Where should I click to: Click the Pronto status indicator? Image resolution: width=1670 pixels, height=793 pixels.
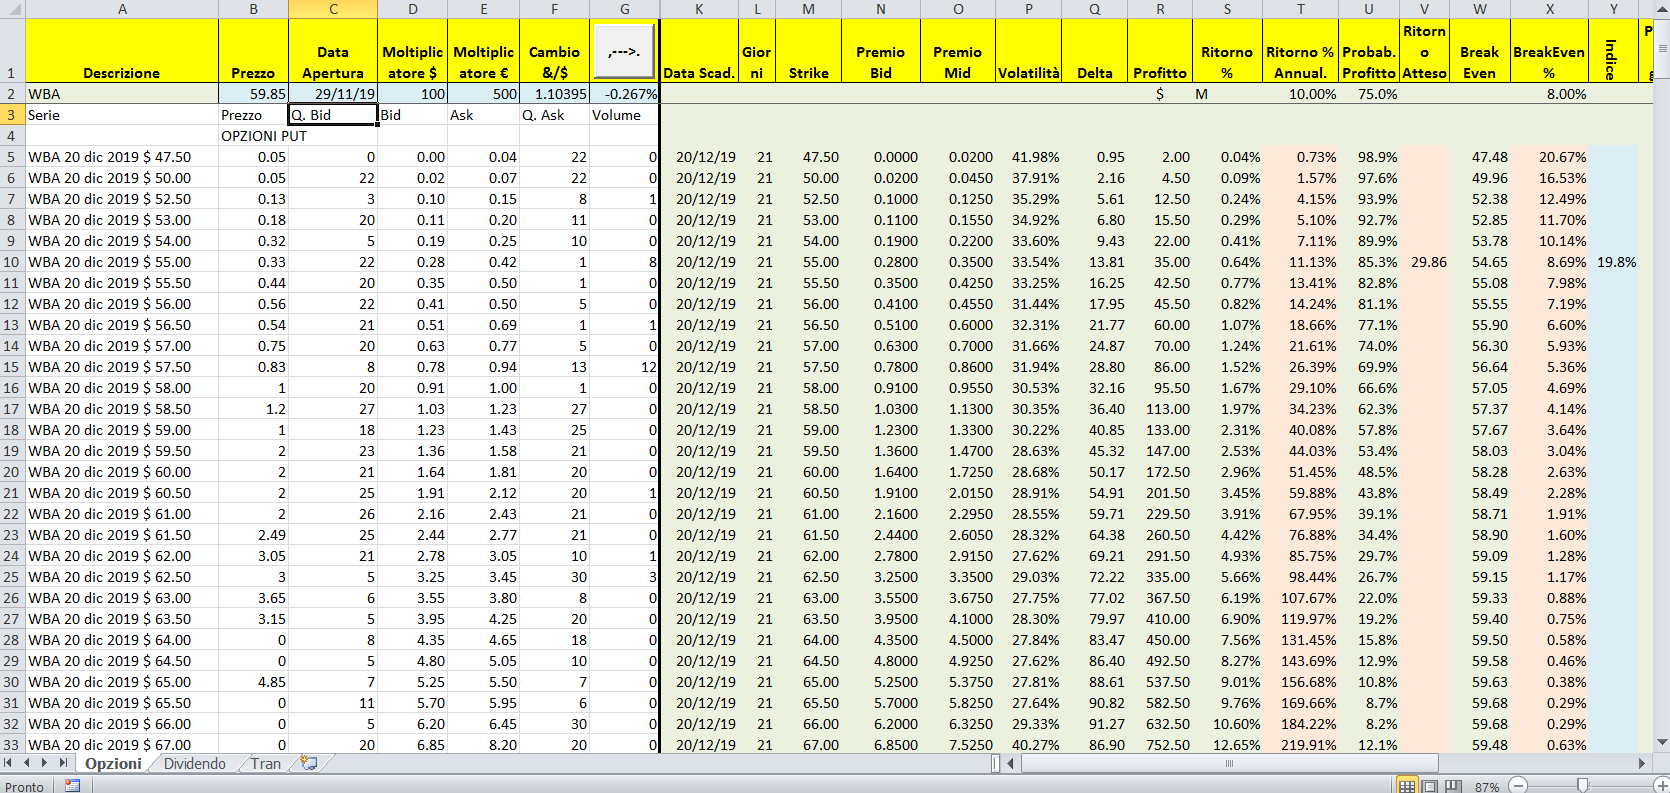point(24,787)
